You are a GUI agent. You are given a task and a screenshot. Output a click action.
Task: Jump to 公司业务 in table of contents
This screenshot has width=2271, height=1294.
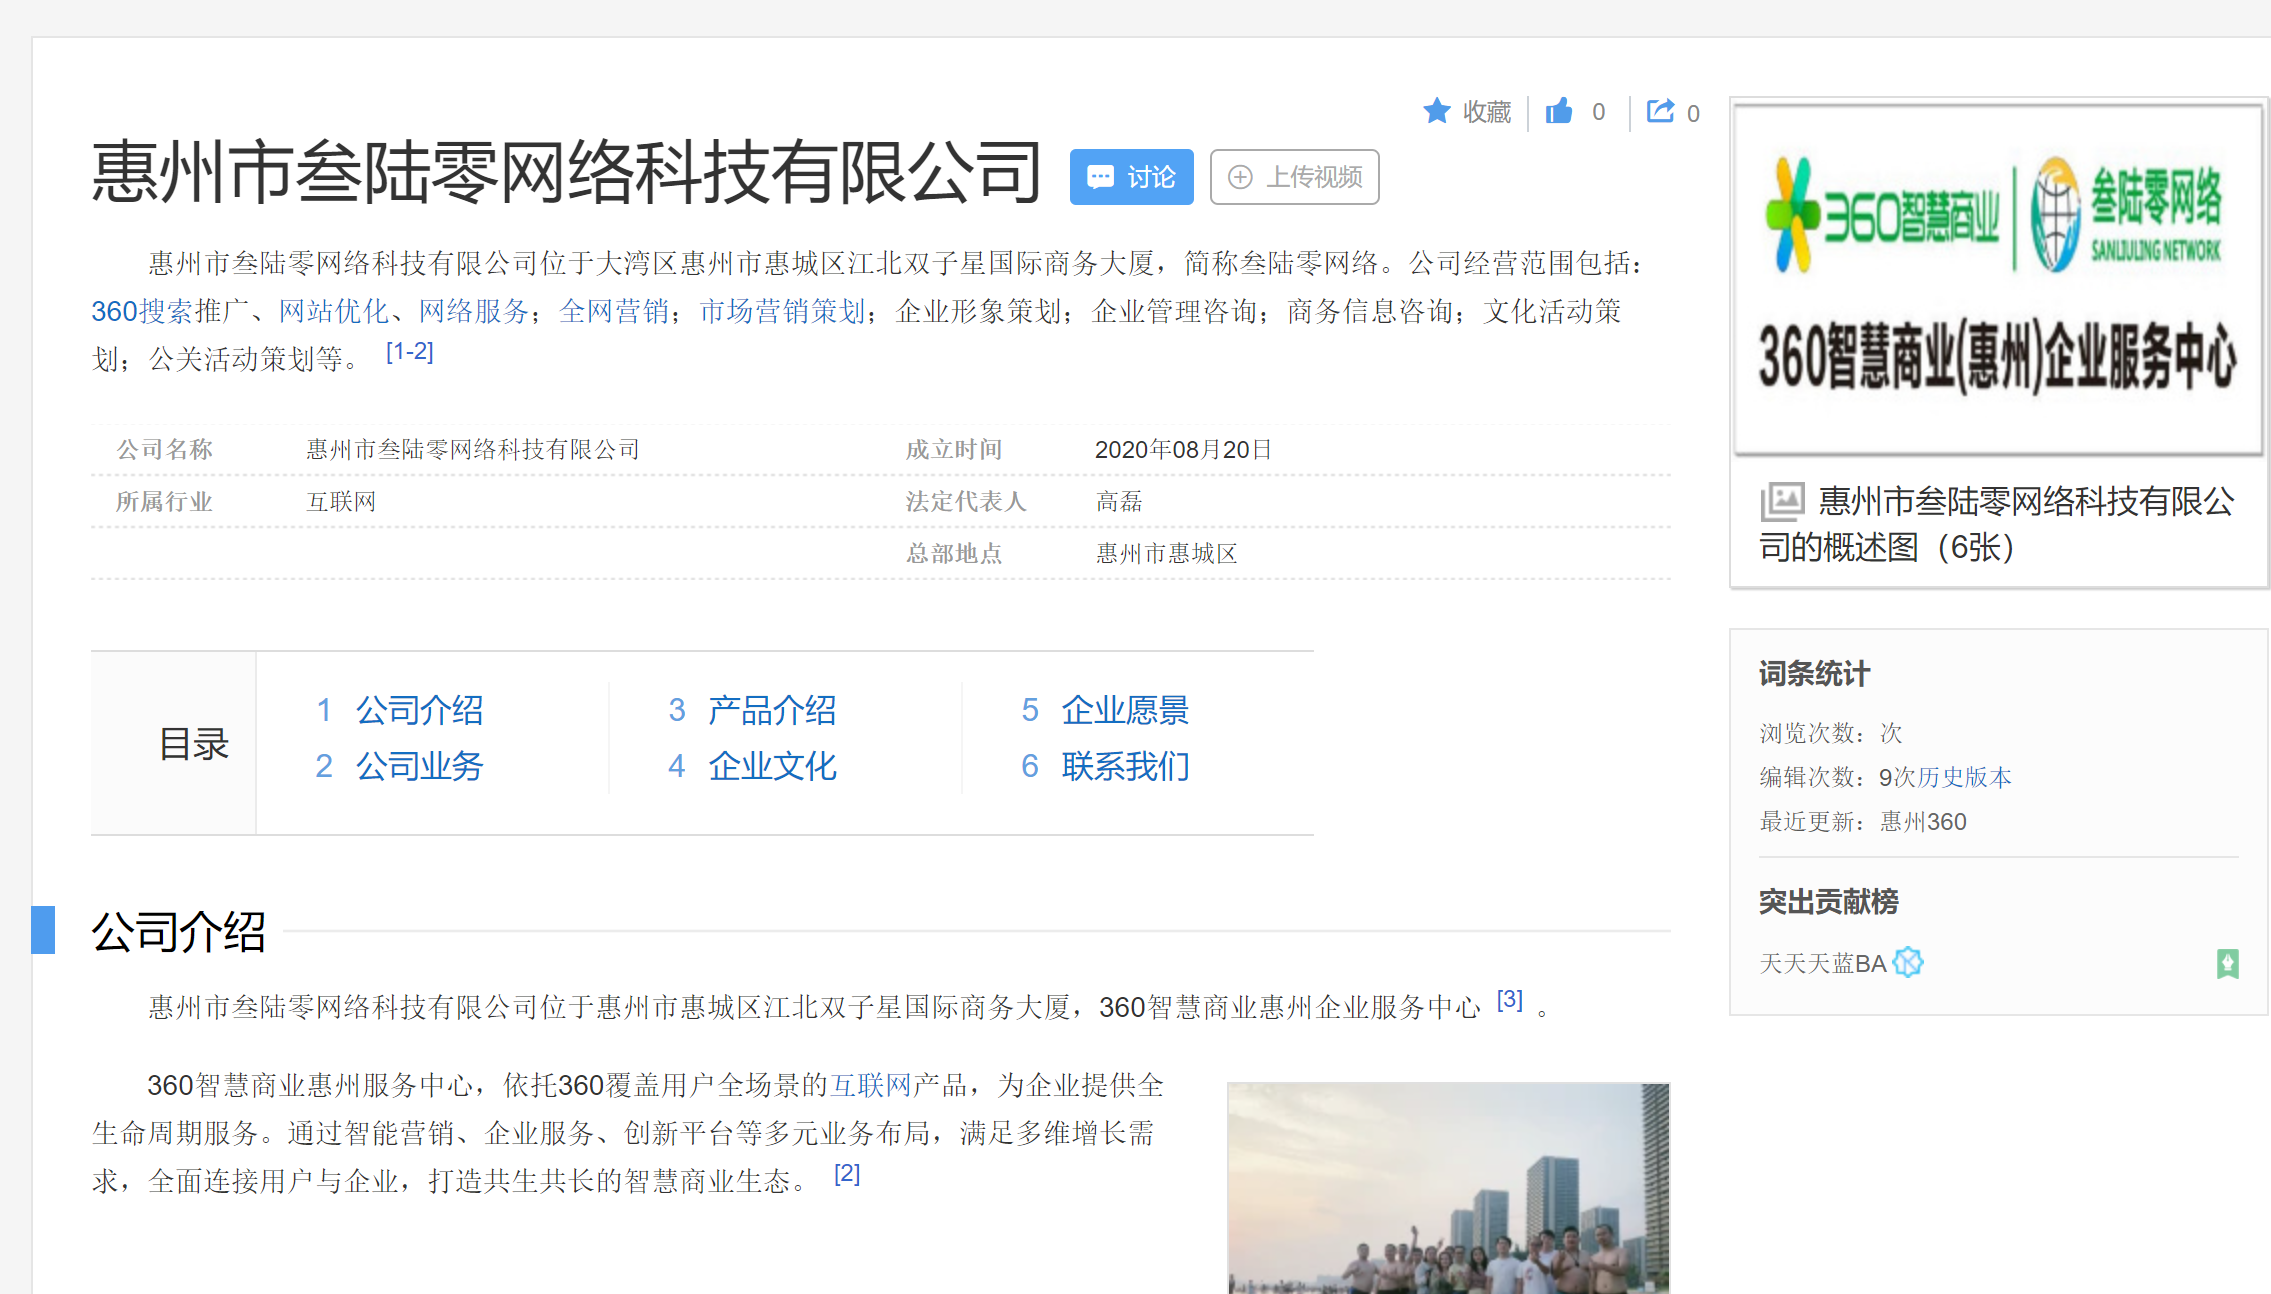point(419,766)
